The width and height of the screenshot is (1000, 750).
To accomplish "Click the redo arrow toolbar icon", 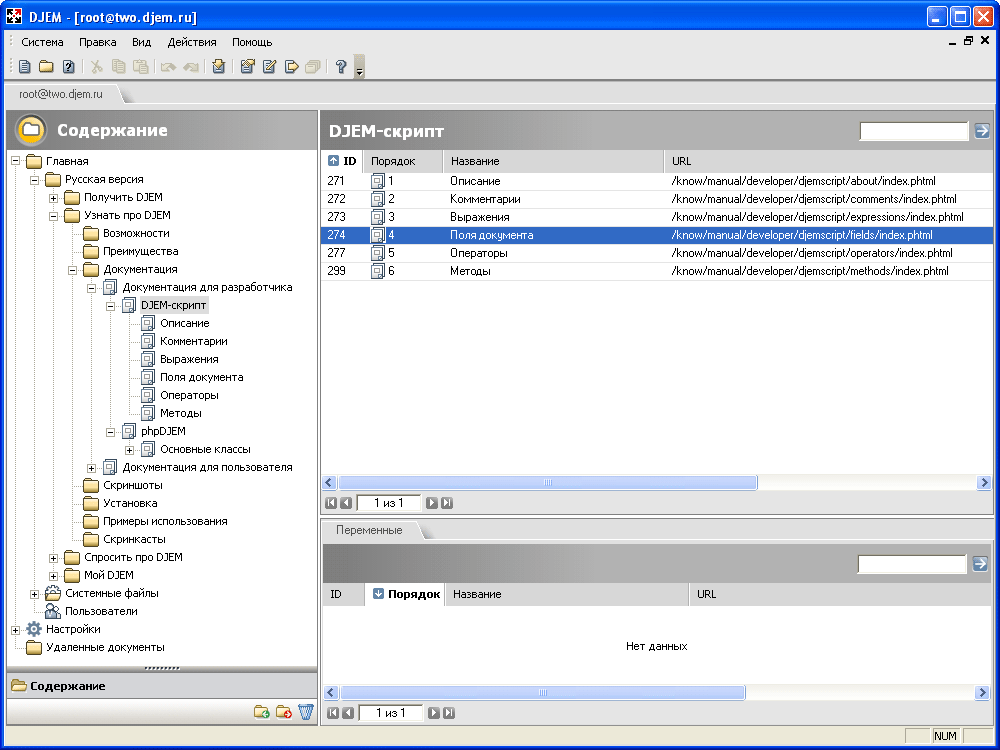I will 191,66.
